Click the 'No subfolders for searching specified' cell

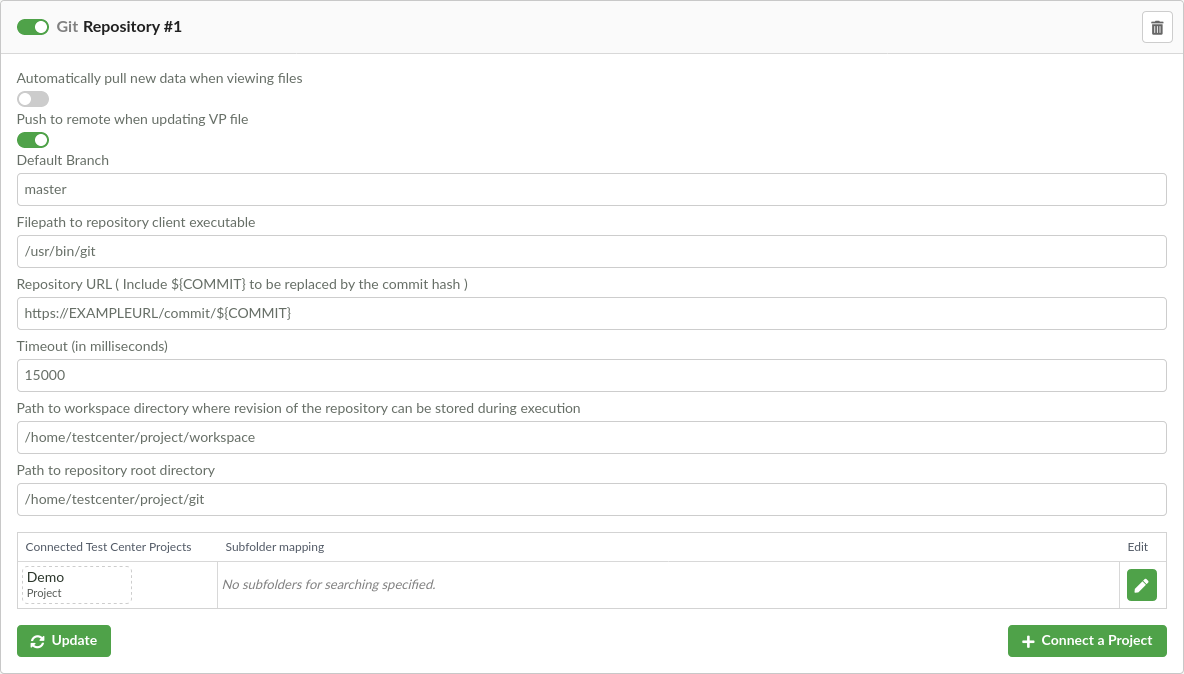329,585
